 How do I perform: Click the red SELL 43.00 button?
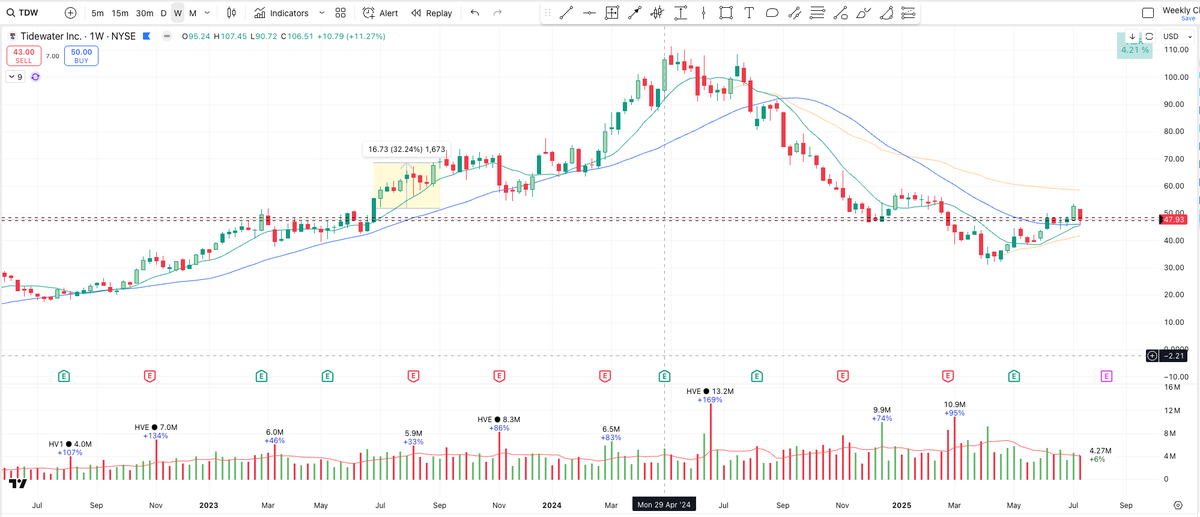pyautogui.click(x=23, y=56)
